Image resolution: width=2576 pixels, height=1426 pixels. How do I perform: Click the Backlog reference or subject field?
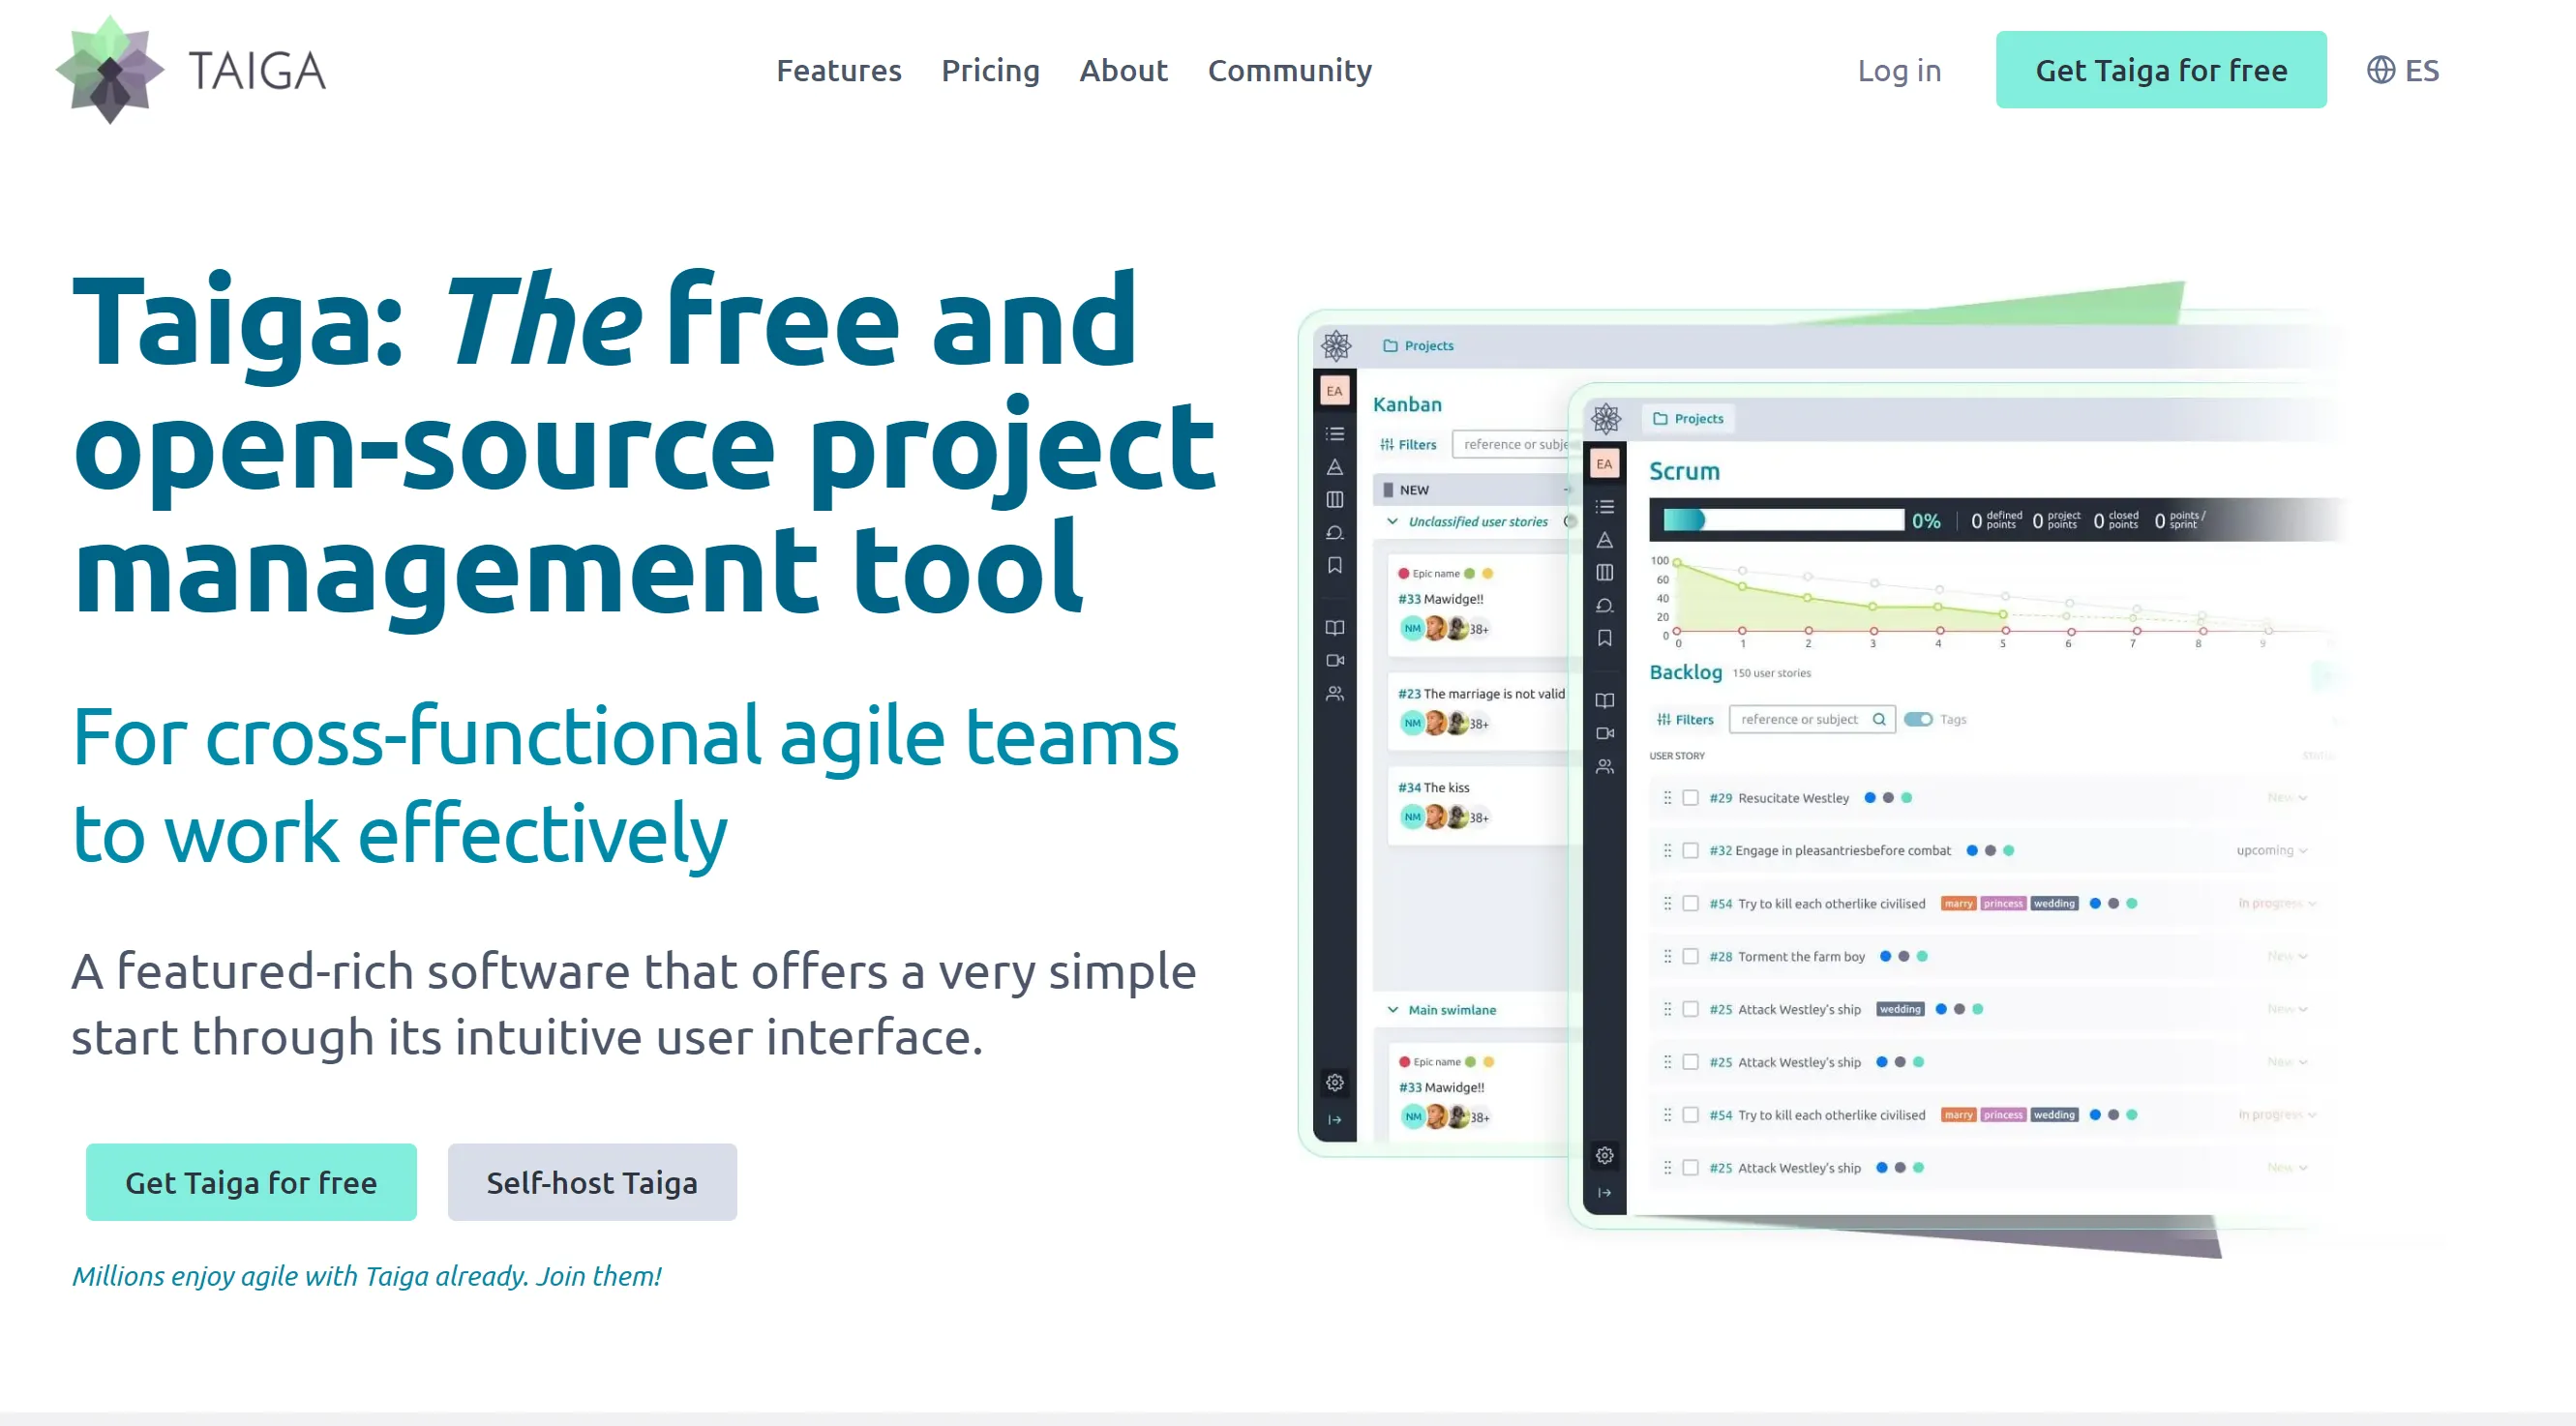1799,719
